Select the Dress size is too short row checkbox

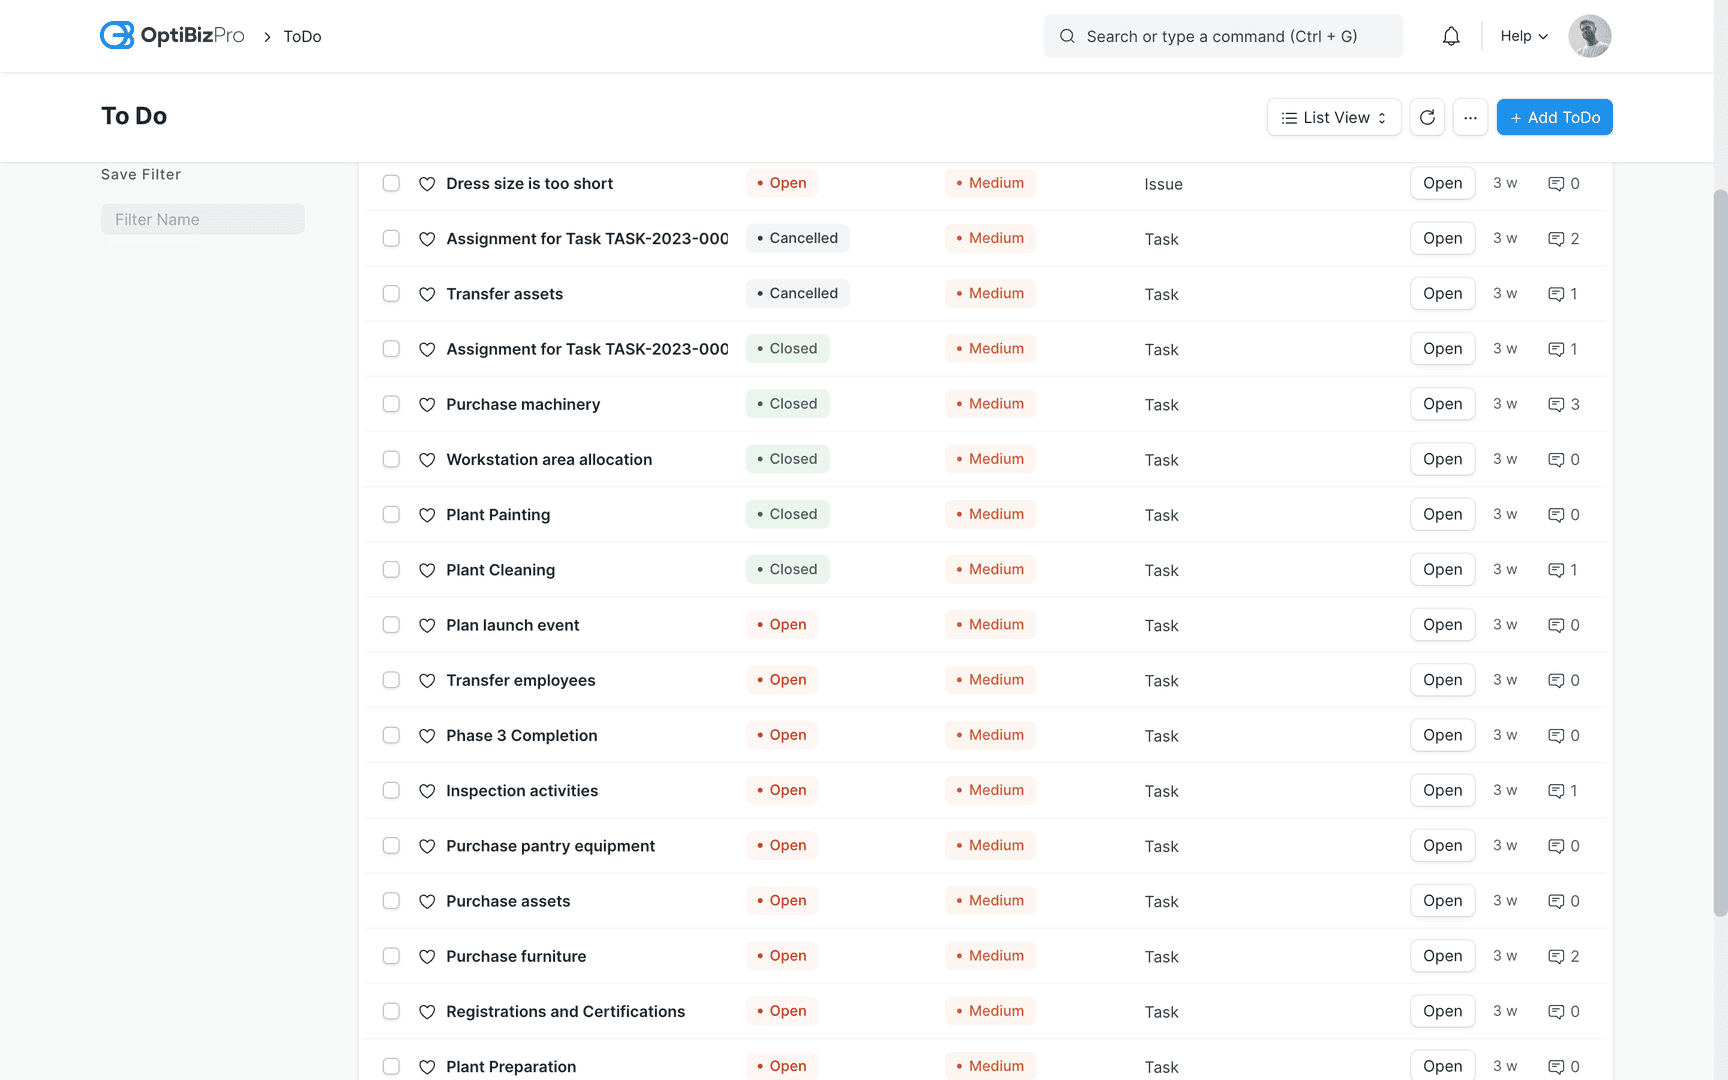tap(391, 184)
